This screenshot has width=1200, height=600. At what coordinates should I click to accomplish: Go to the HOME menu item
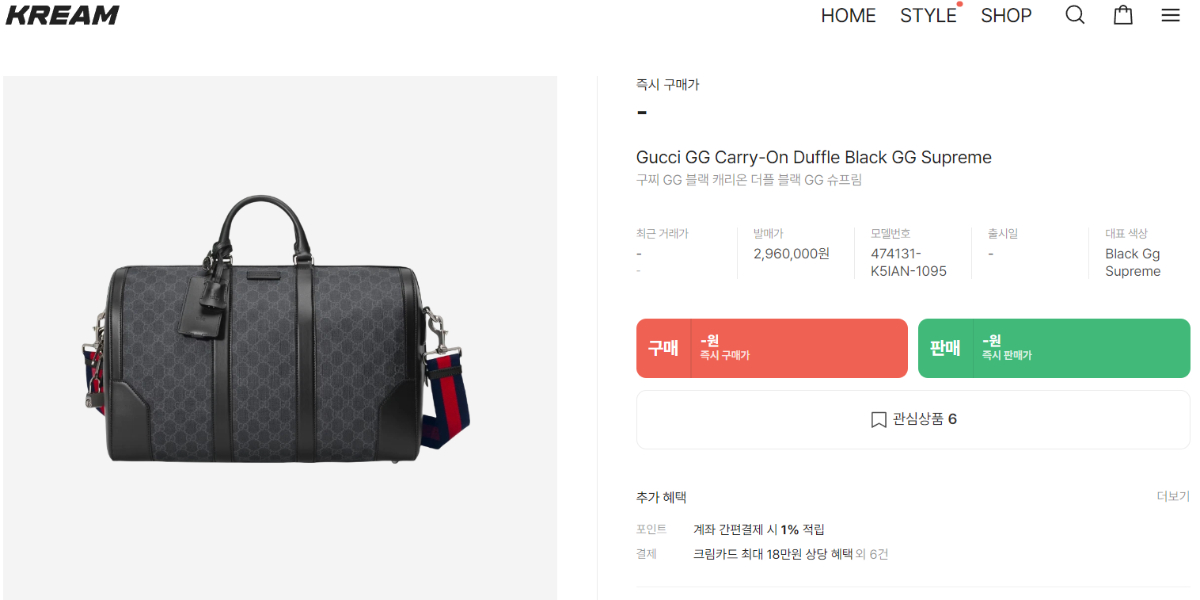848,15
